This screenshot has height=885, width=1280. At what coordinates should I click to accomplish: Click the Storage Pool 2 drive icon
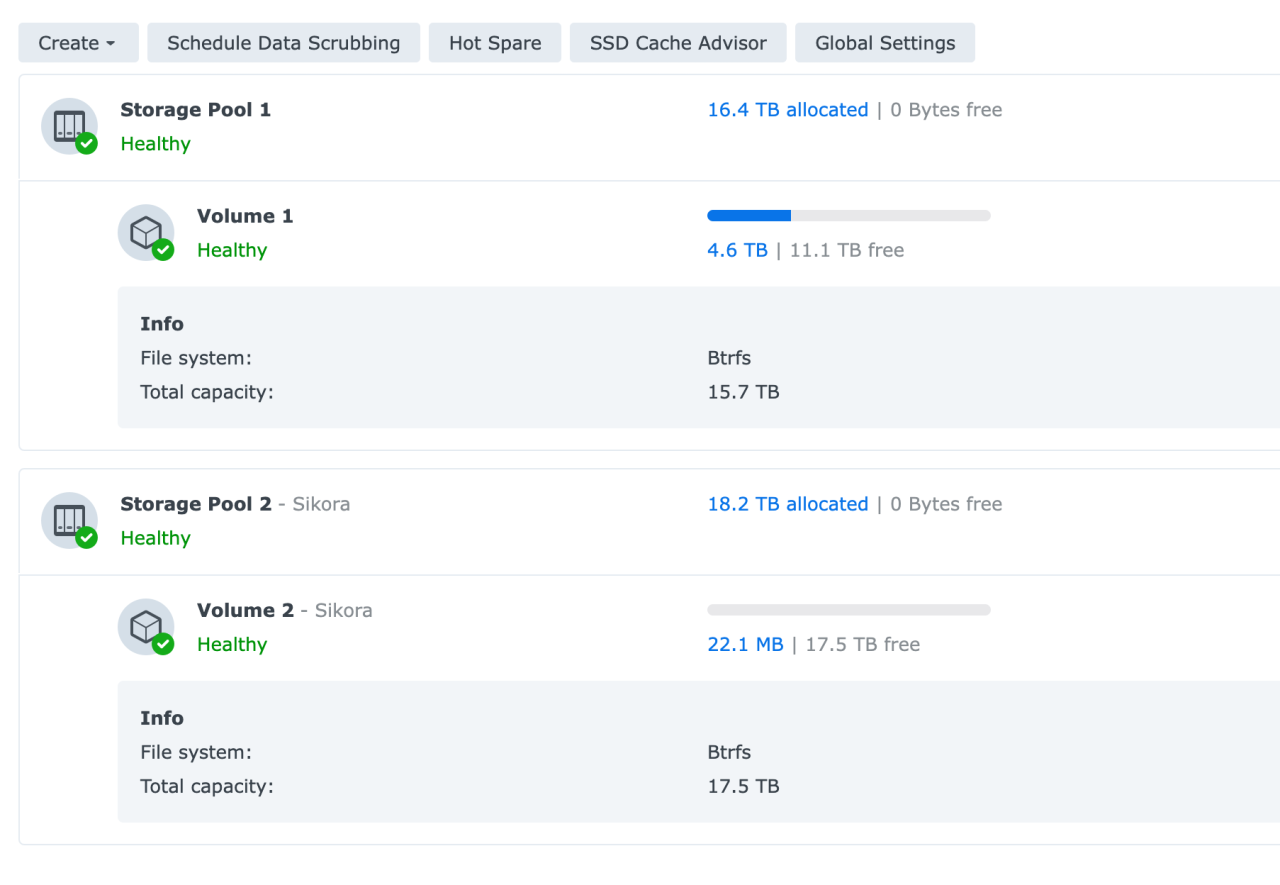click(x=68, y=520)
